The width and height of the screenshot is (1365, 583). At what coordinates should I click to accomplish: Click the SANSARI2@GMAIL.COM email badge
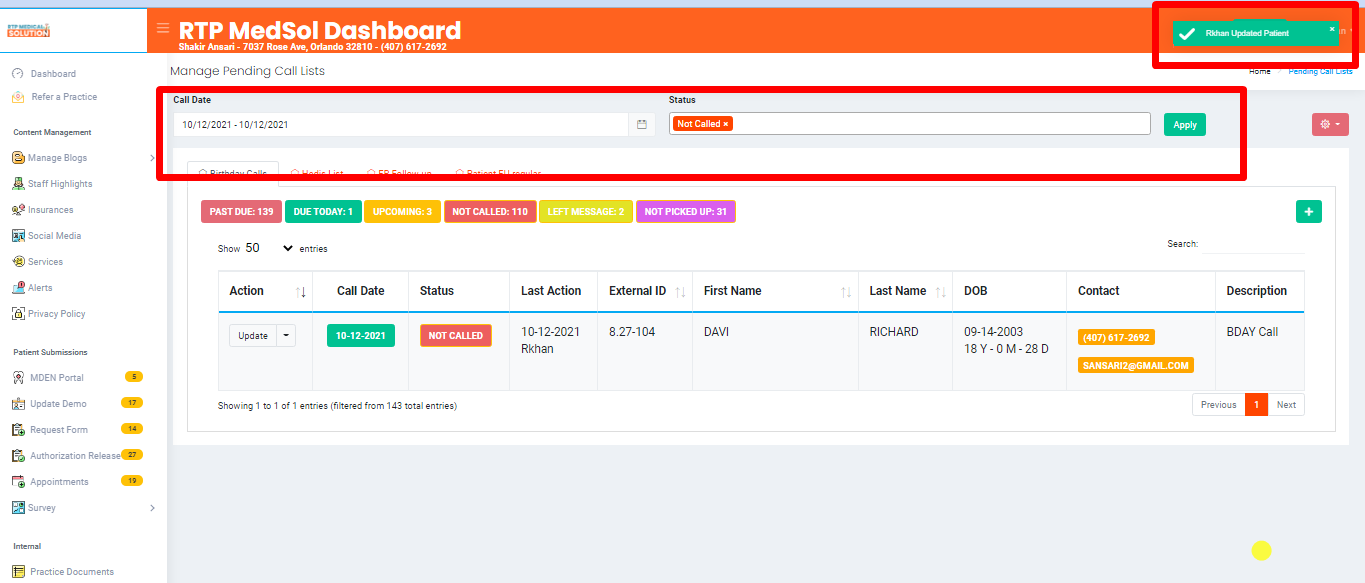tap(1136, 365)
